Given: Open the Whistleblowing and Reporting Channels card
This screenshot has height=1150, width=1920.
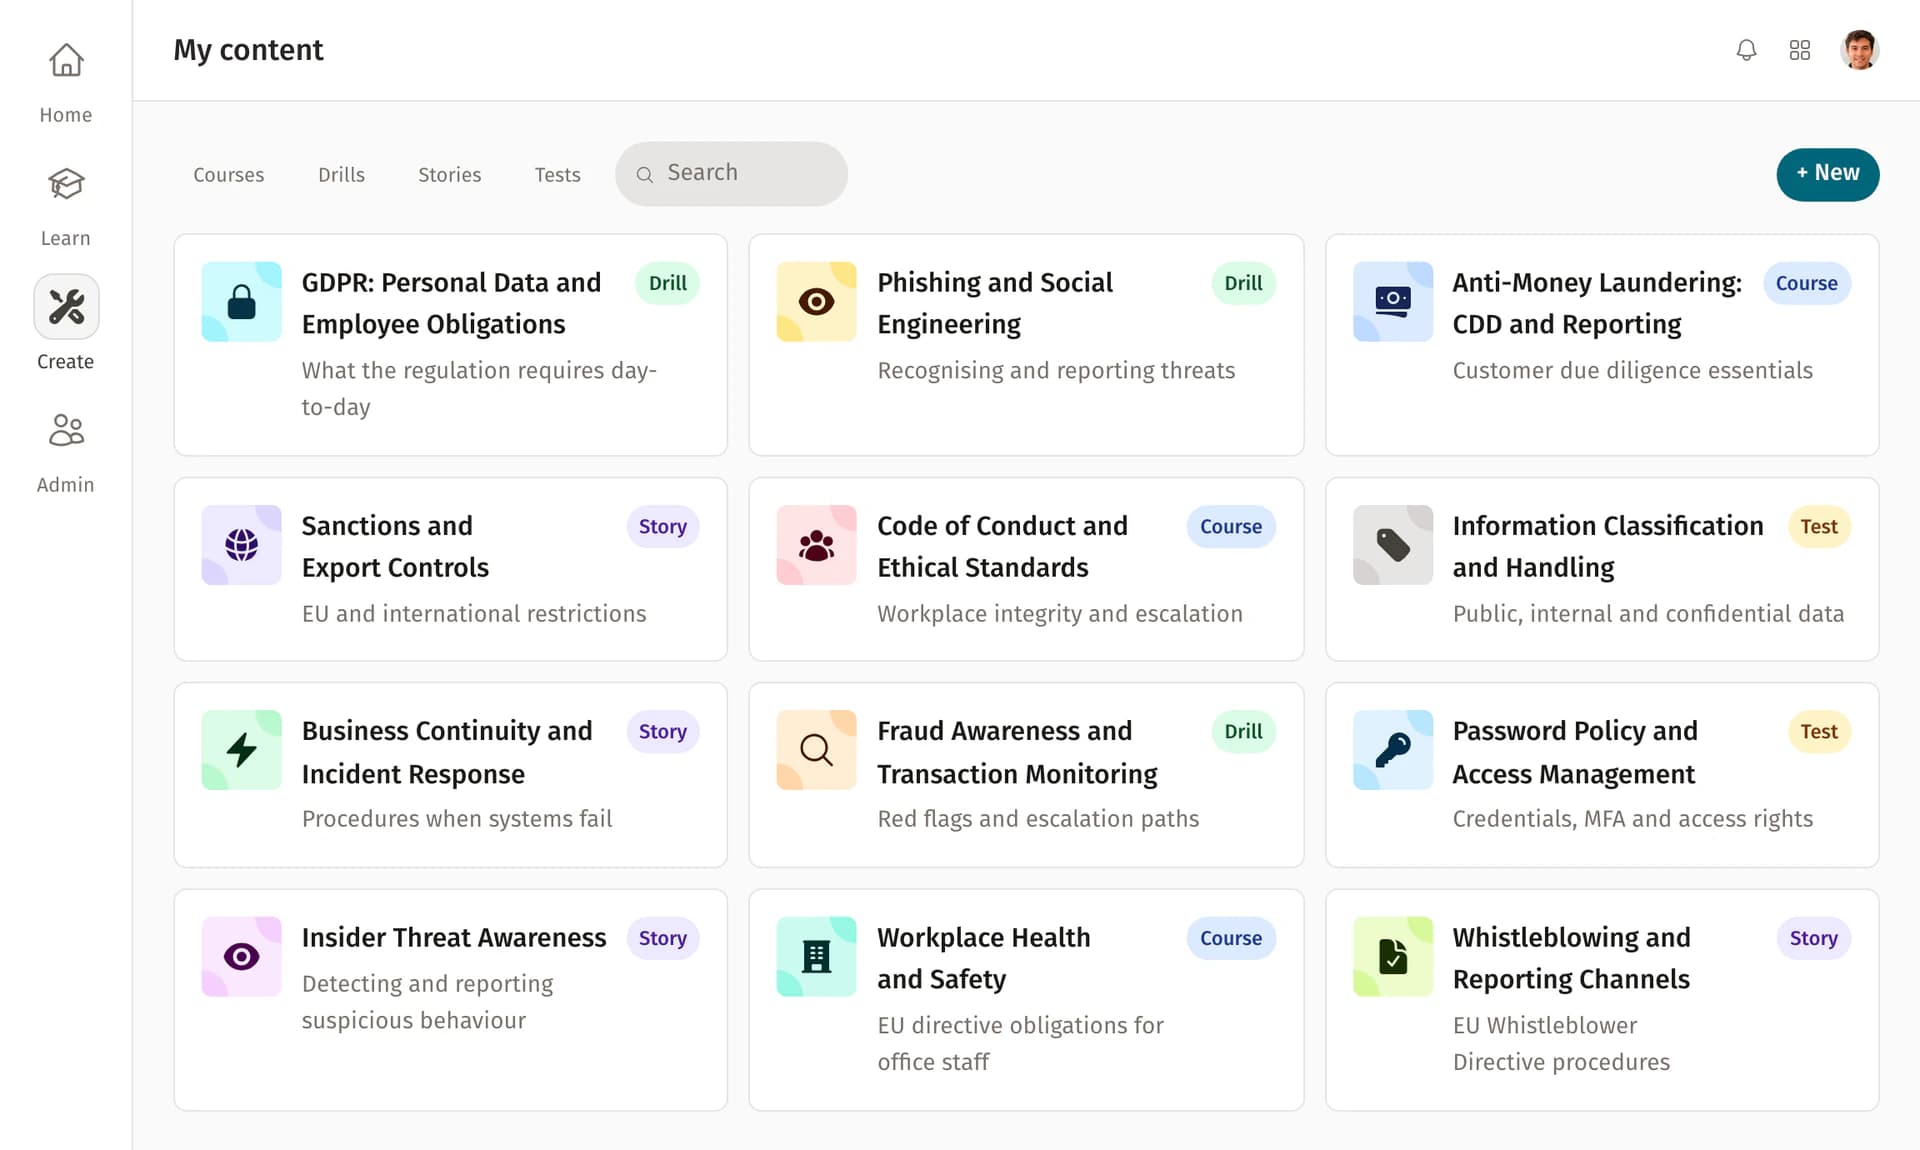Looking at the screenshot, I should click(x=1600, y=999).
